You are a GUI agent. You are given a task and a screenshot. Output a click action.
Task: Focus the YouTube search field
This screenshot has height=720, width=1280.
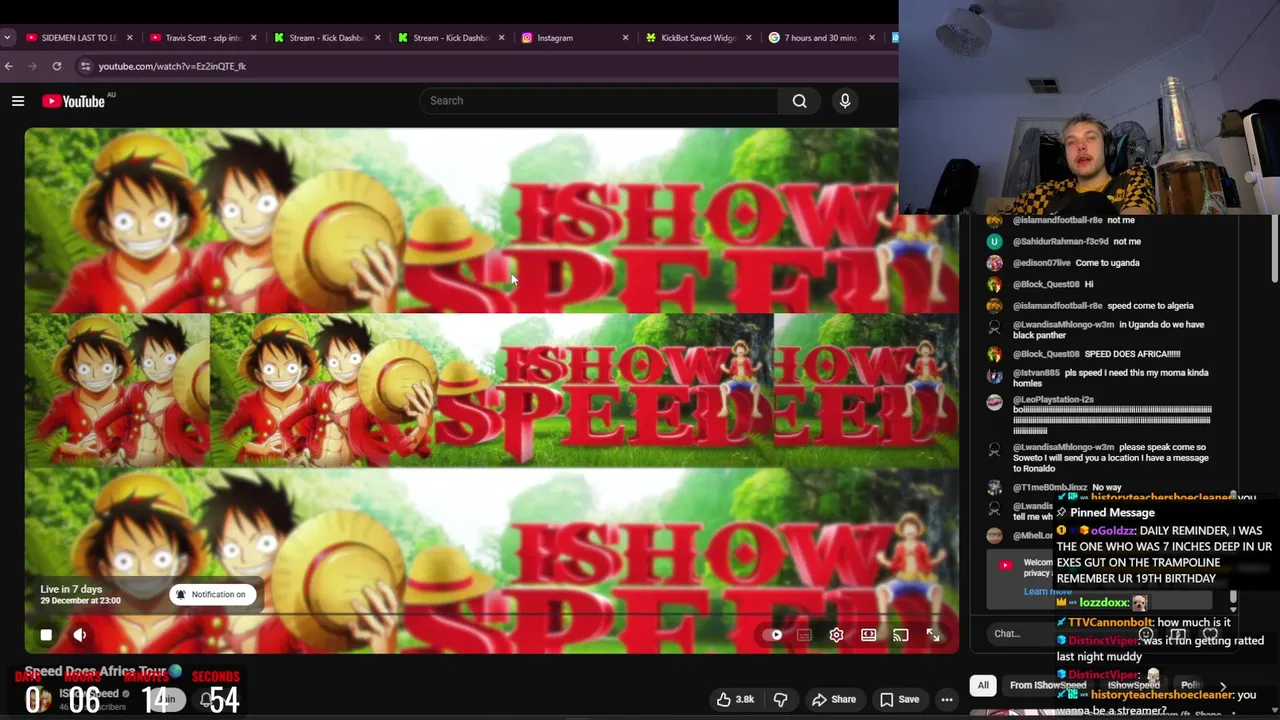[x=599, y=101]
